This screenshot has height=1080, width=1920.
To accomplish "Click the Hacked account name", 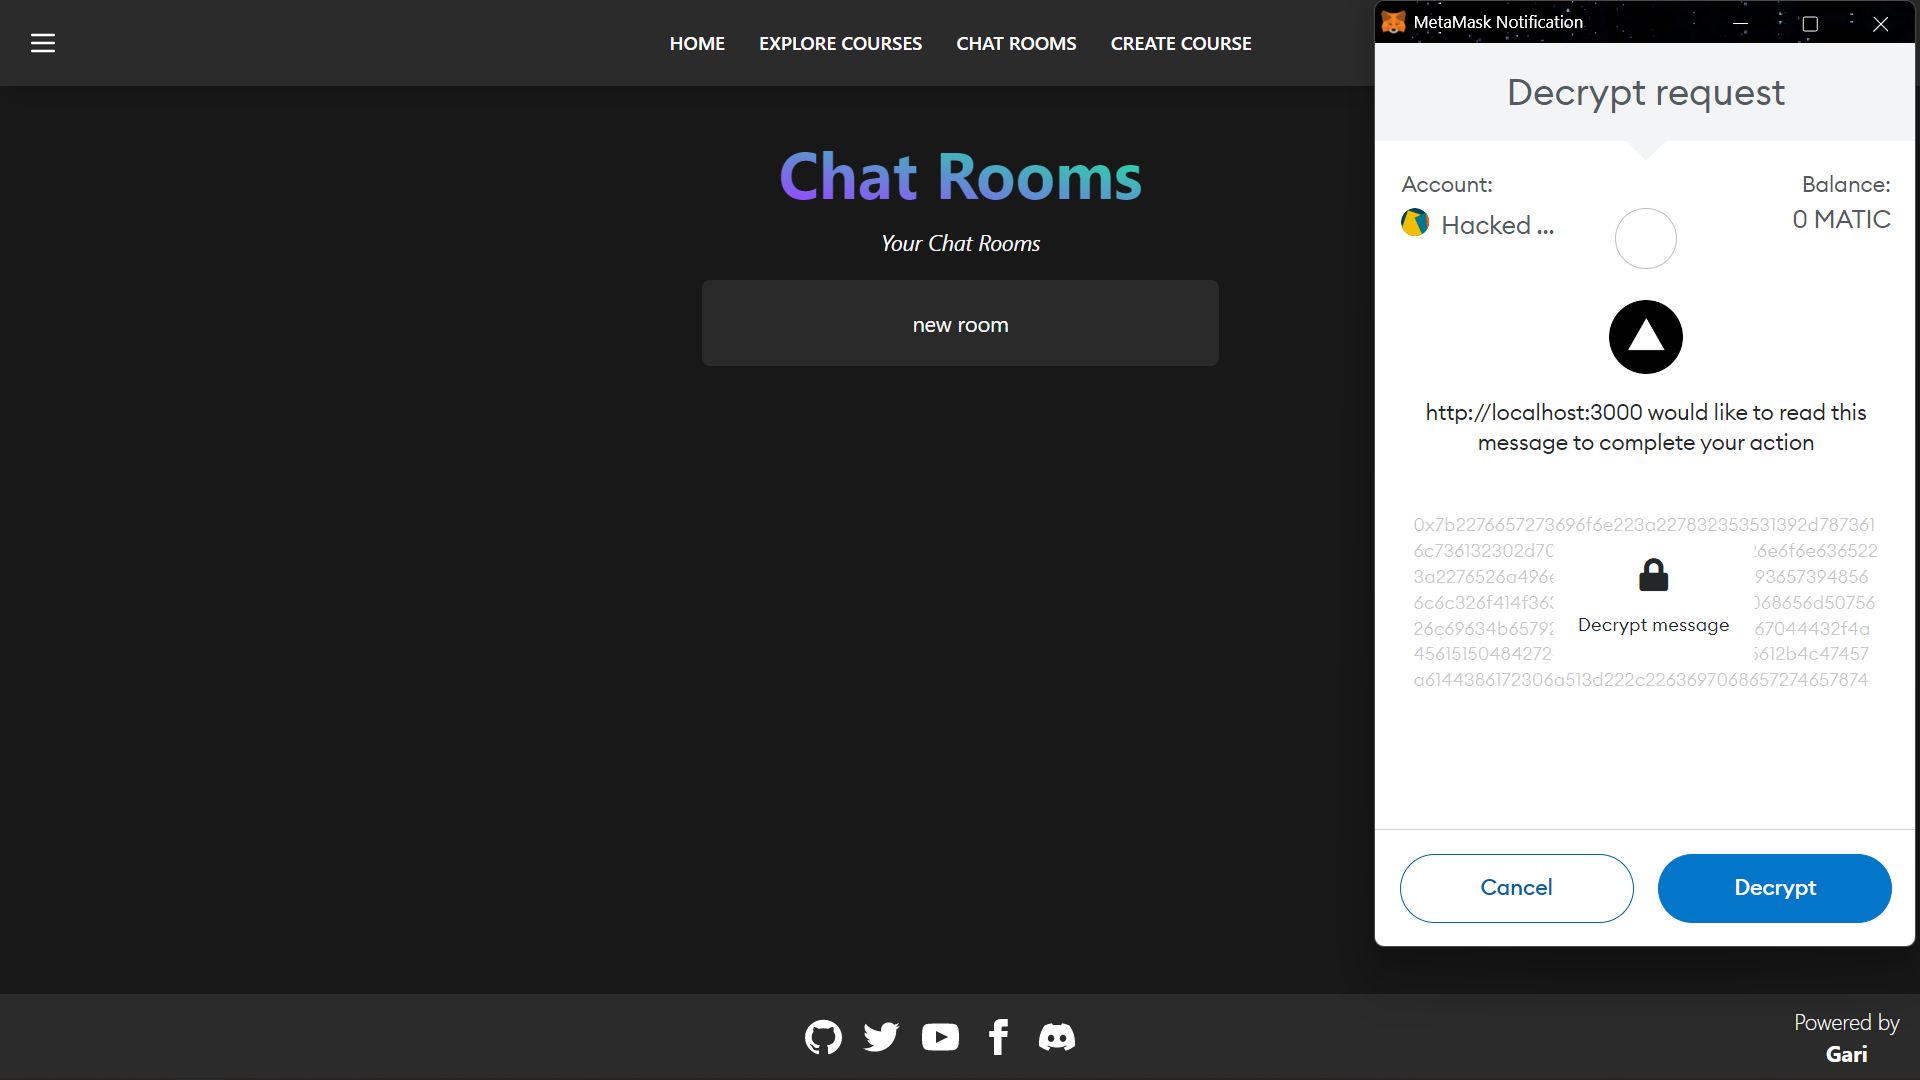I will pos(1497,225).
